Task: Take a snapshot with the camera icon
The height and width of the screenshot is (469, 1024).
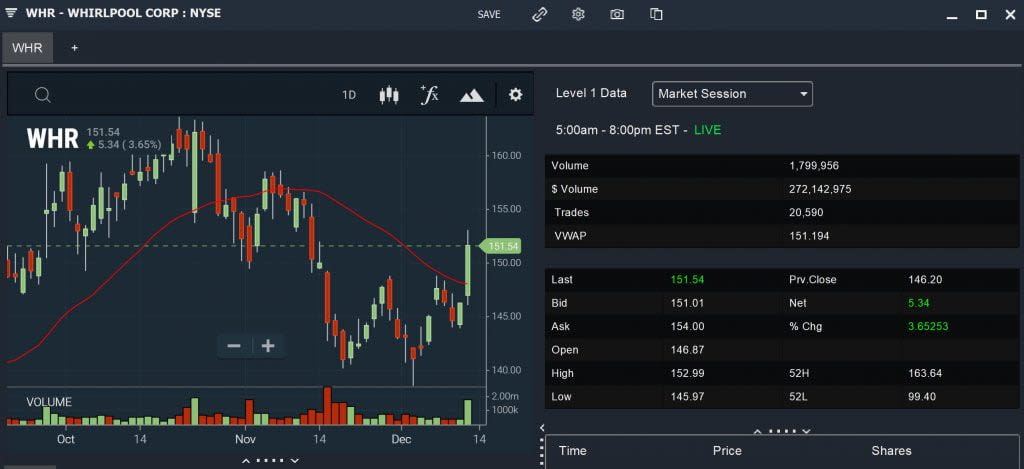Action: pos(617,14)
